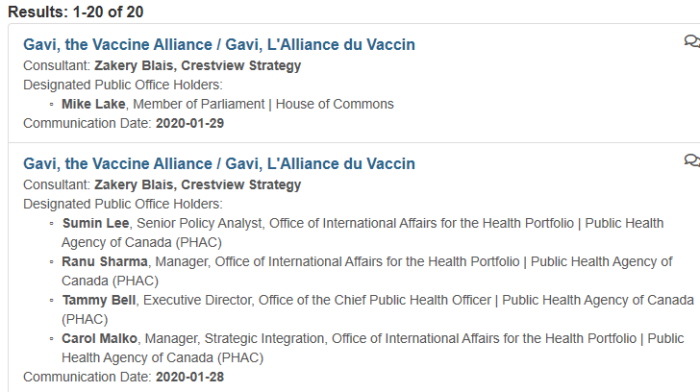Select the name Sumin Lee

[96, 223]
